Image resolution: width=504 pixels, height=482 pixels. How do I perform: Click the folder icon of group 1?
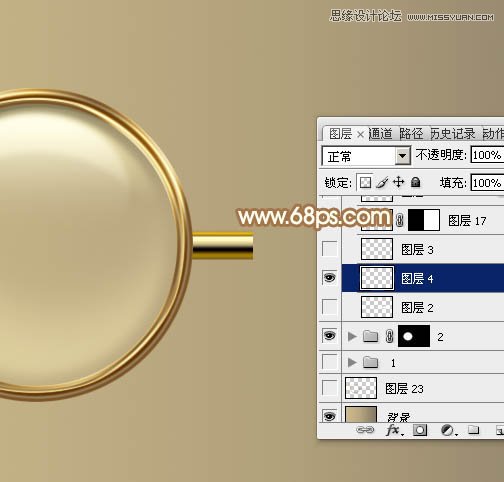(x=370, y=362)
